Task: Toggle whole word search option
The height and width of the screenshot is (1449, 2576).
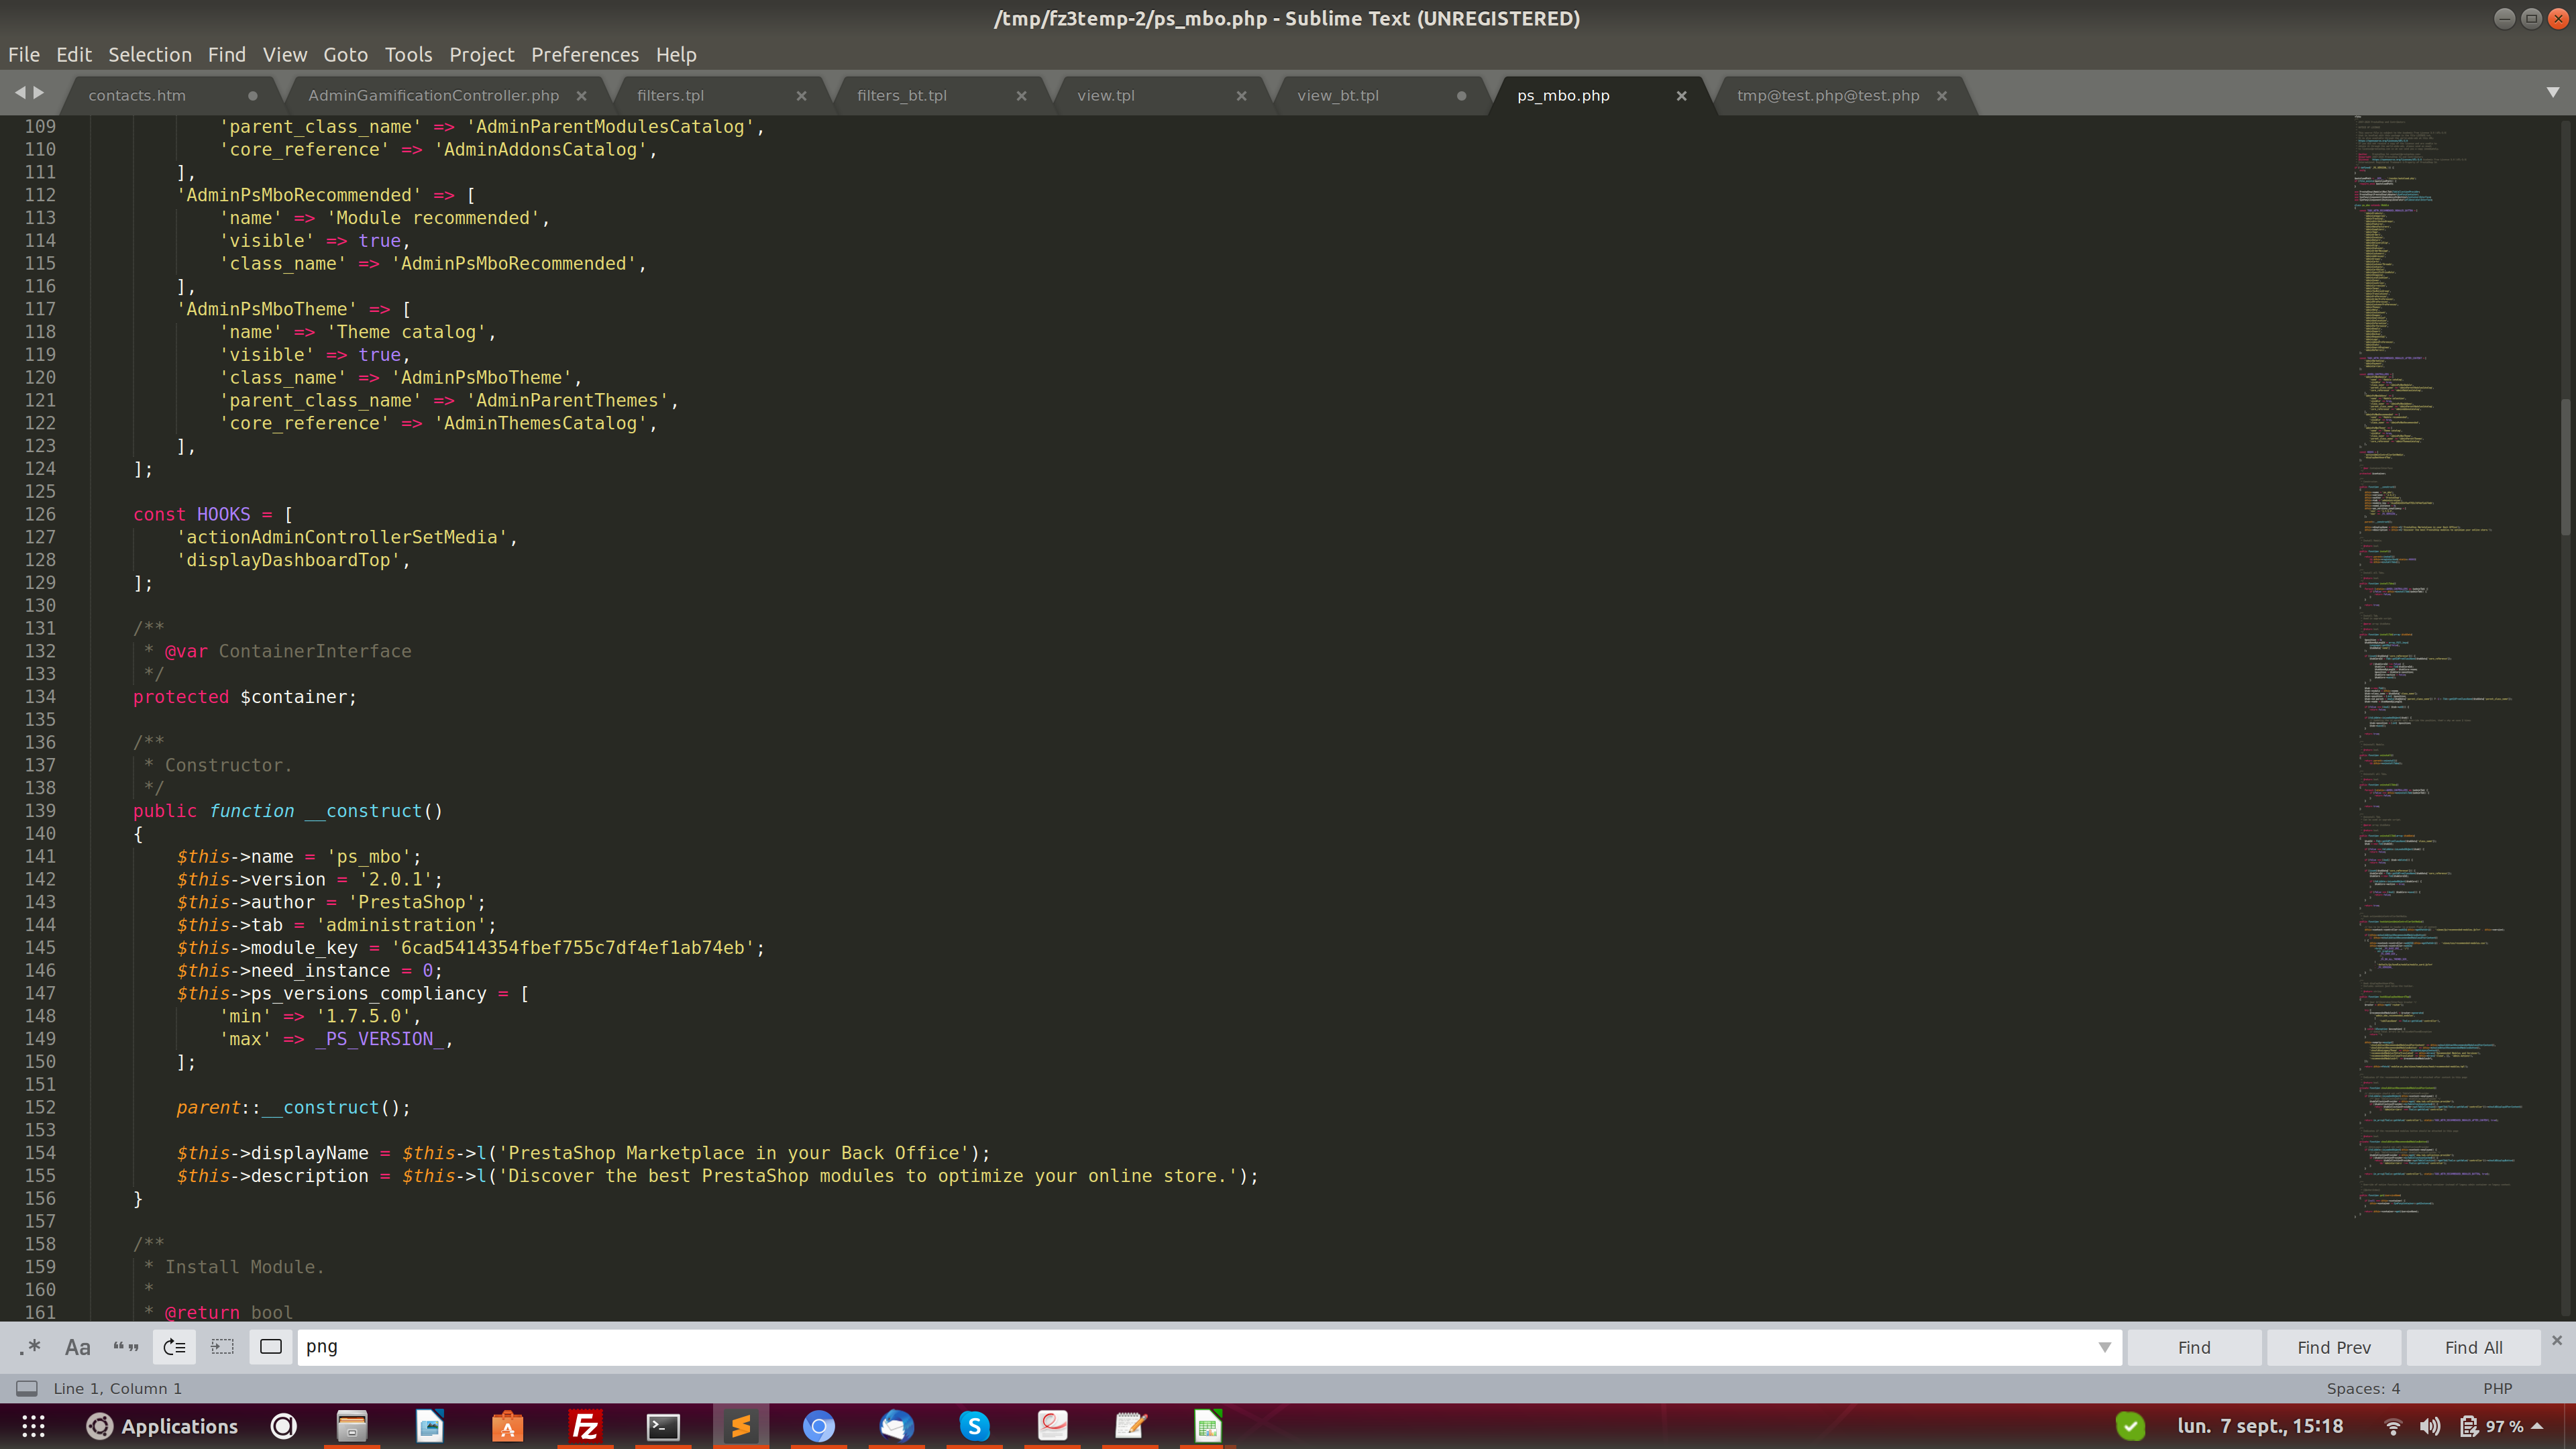Action: click(126, 1347)
